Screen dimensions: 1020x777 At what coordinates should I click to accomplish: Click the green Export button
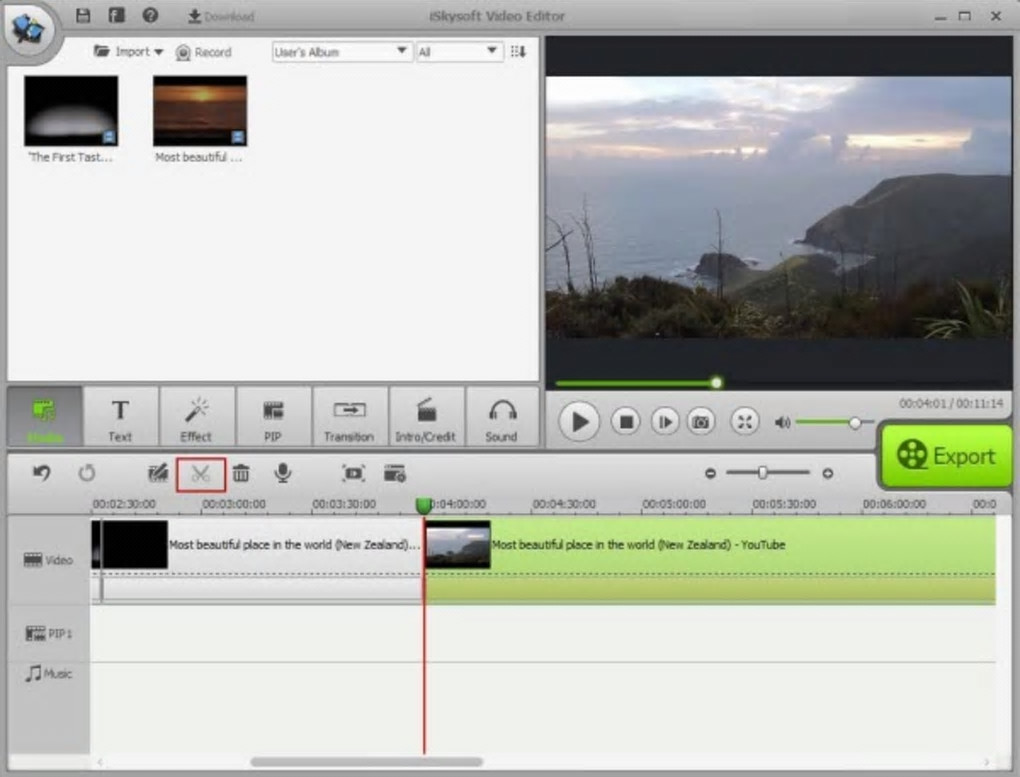tap(946, 456)
